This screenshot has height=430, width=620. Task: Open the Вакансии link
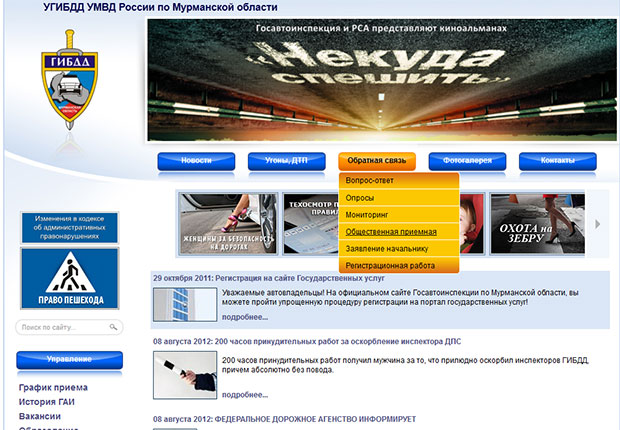coord(40,416)
